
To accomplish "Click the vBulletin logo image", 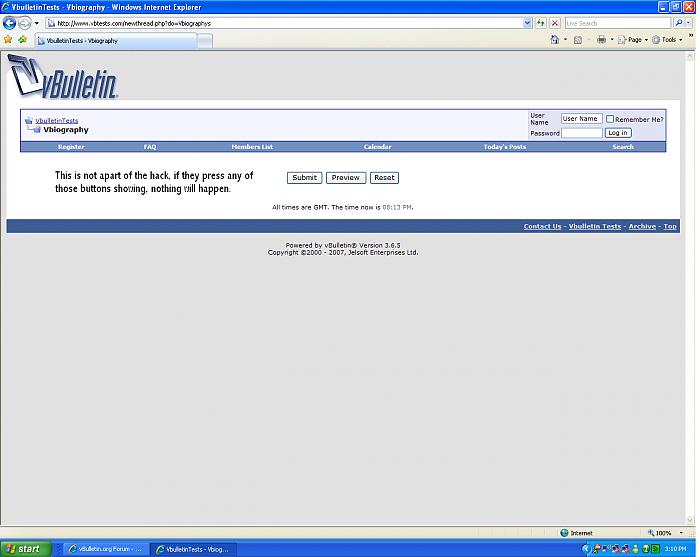I will 63,79.
